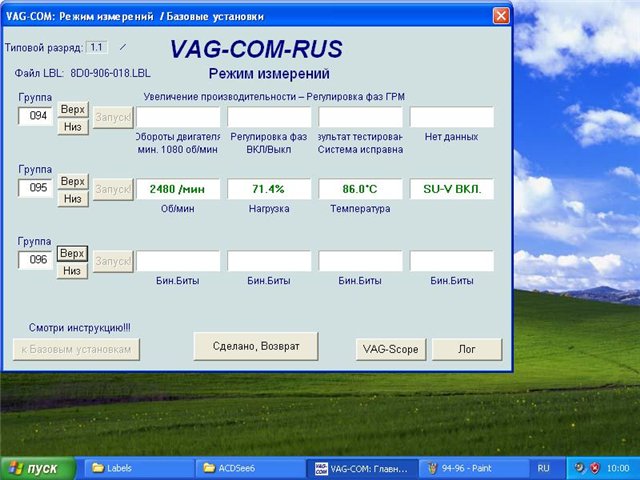The height and width of the screenshot is (480, 640).
Task: Click Запуск! button for group 094
Action: (x=113, y=118)
